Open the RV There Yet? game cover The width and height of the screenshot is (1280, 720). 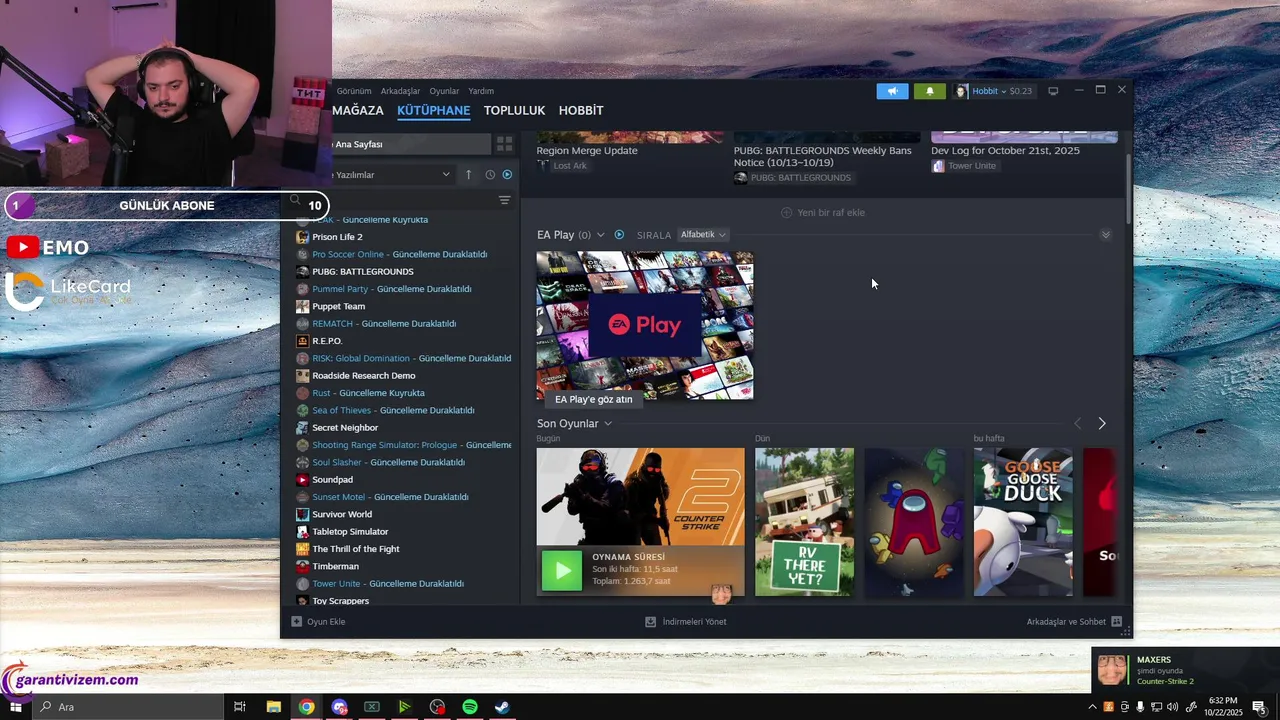coord(804,522)
